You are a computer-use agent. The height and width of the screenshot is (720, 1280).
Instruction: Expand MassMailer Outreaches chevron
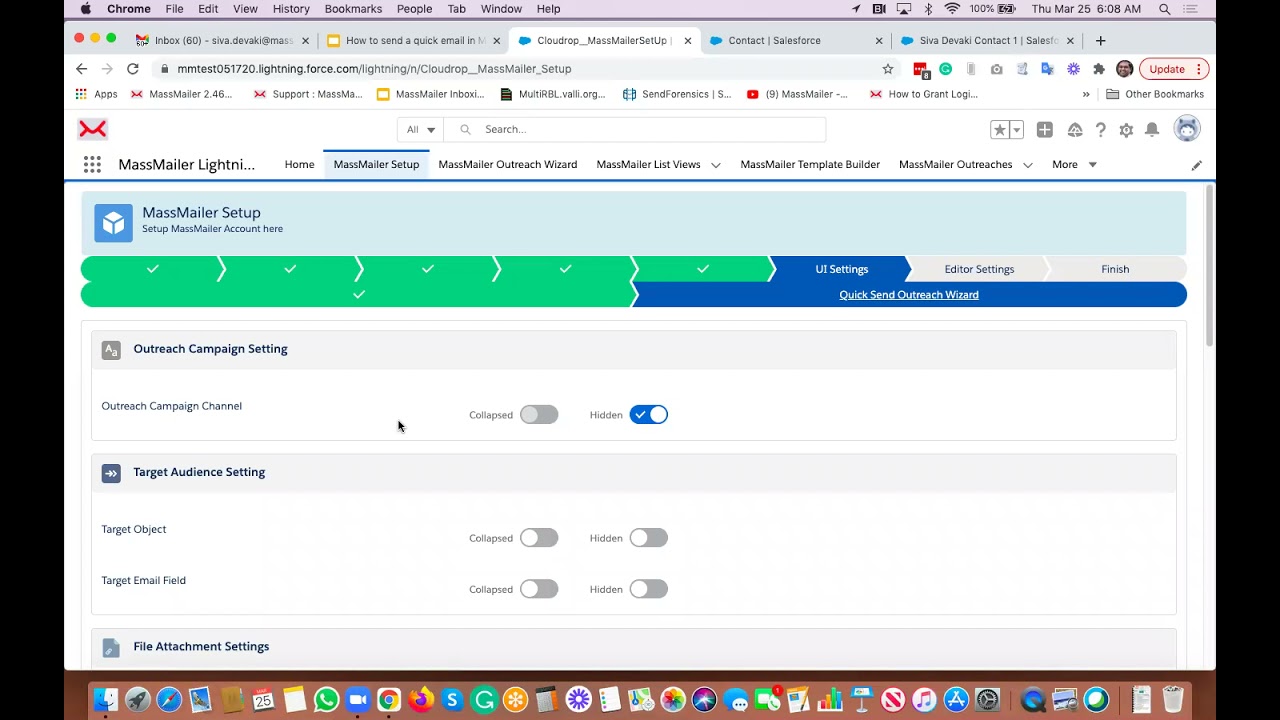1028,165
